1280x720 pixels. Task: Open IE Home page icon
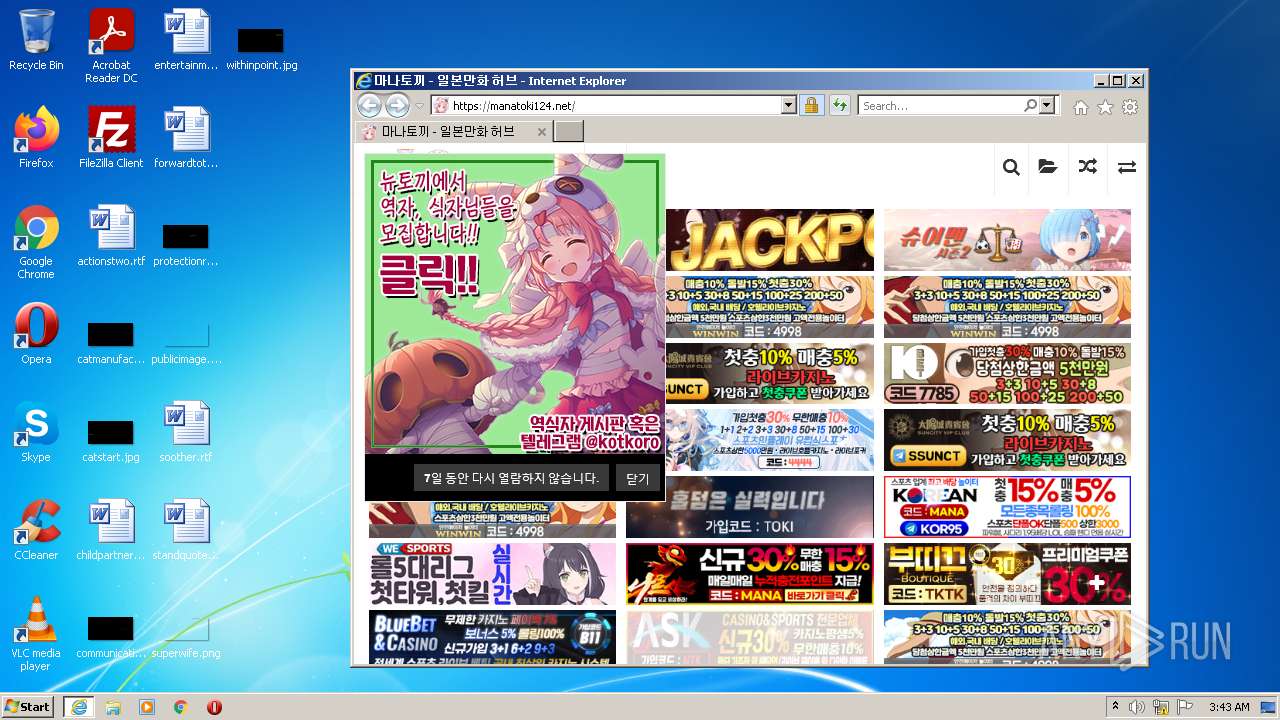pyautogui.click(x=1081, y=107)
